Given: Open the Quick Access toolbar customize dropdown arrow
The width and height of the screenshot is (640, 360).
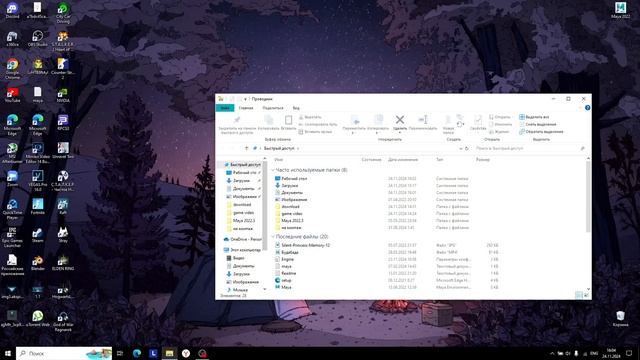Looking at the screenshot, I should click(x=245, y=99).
